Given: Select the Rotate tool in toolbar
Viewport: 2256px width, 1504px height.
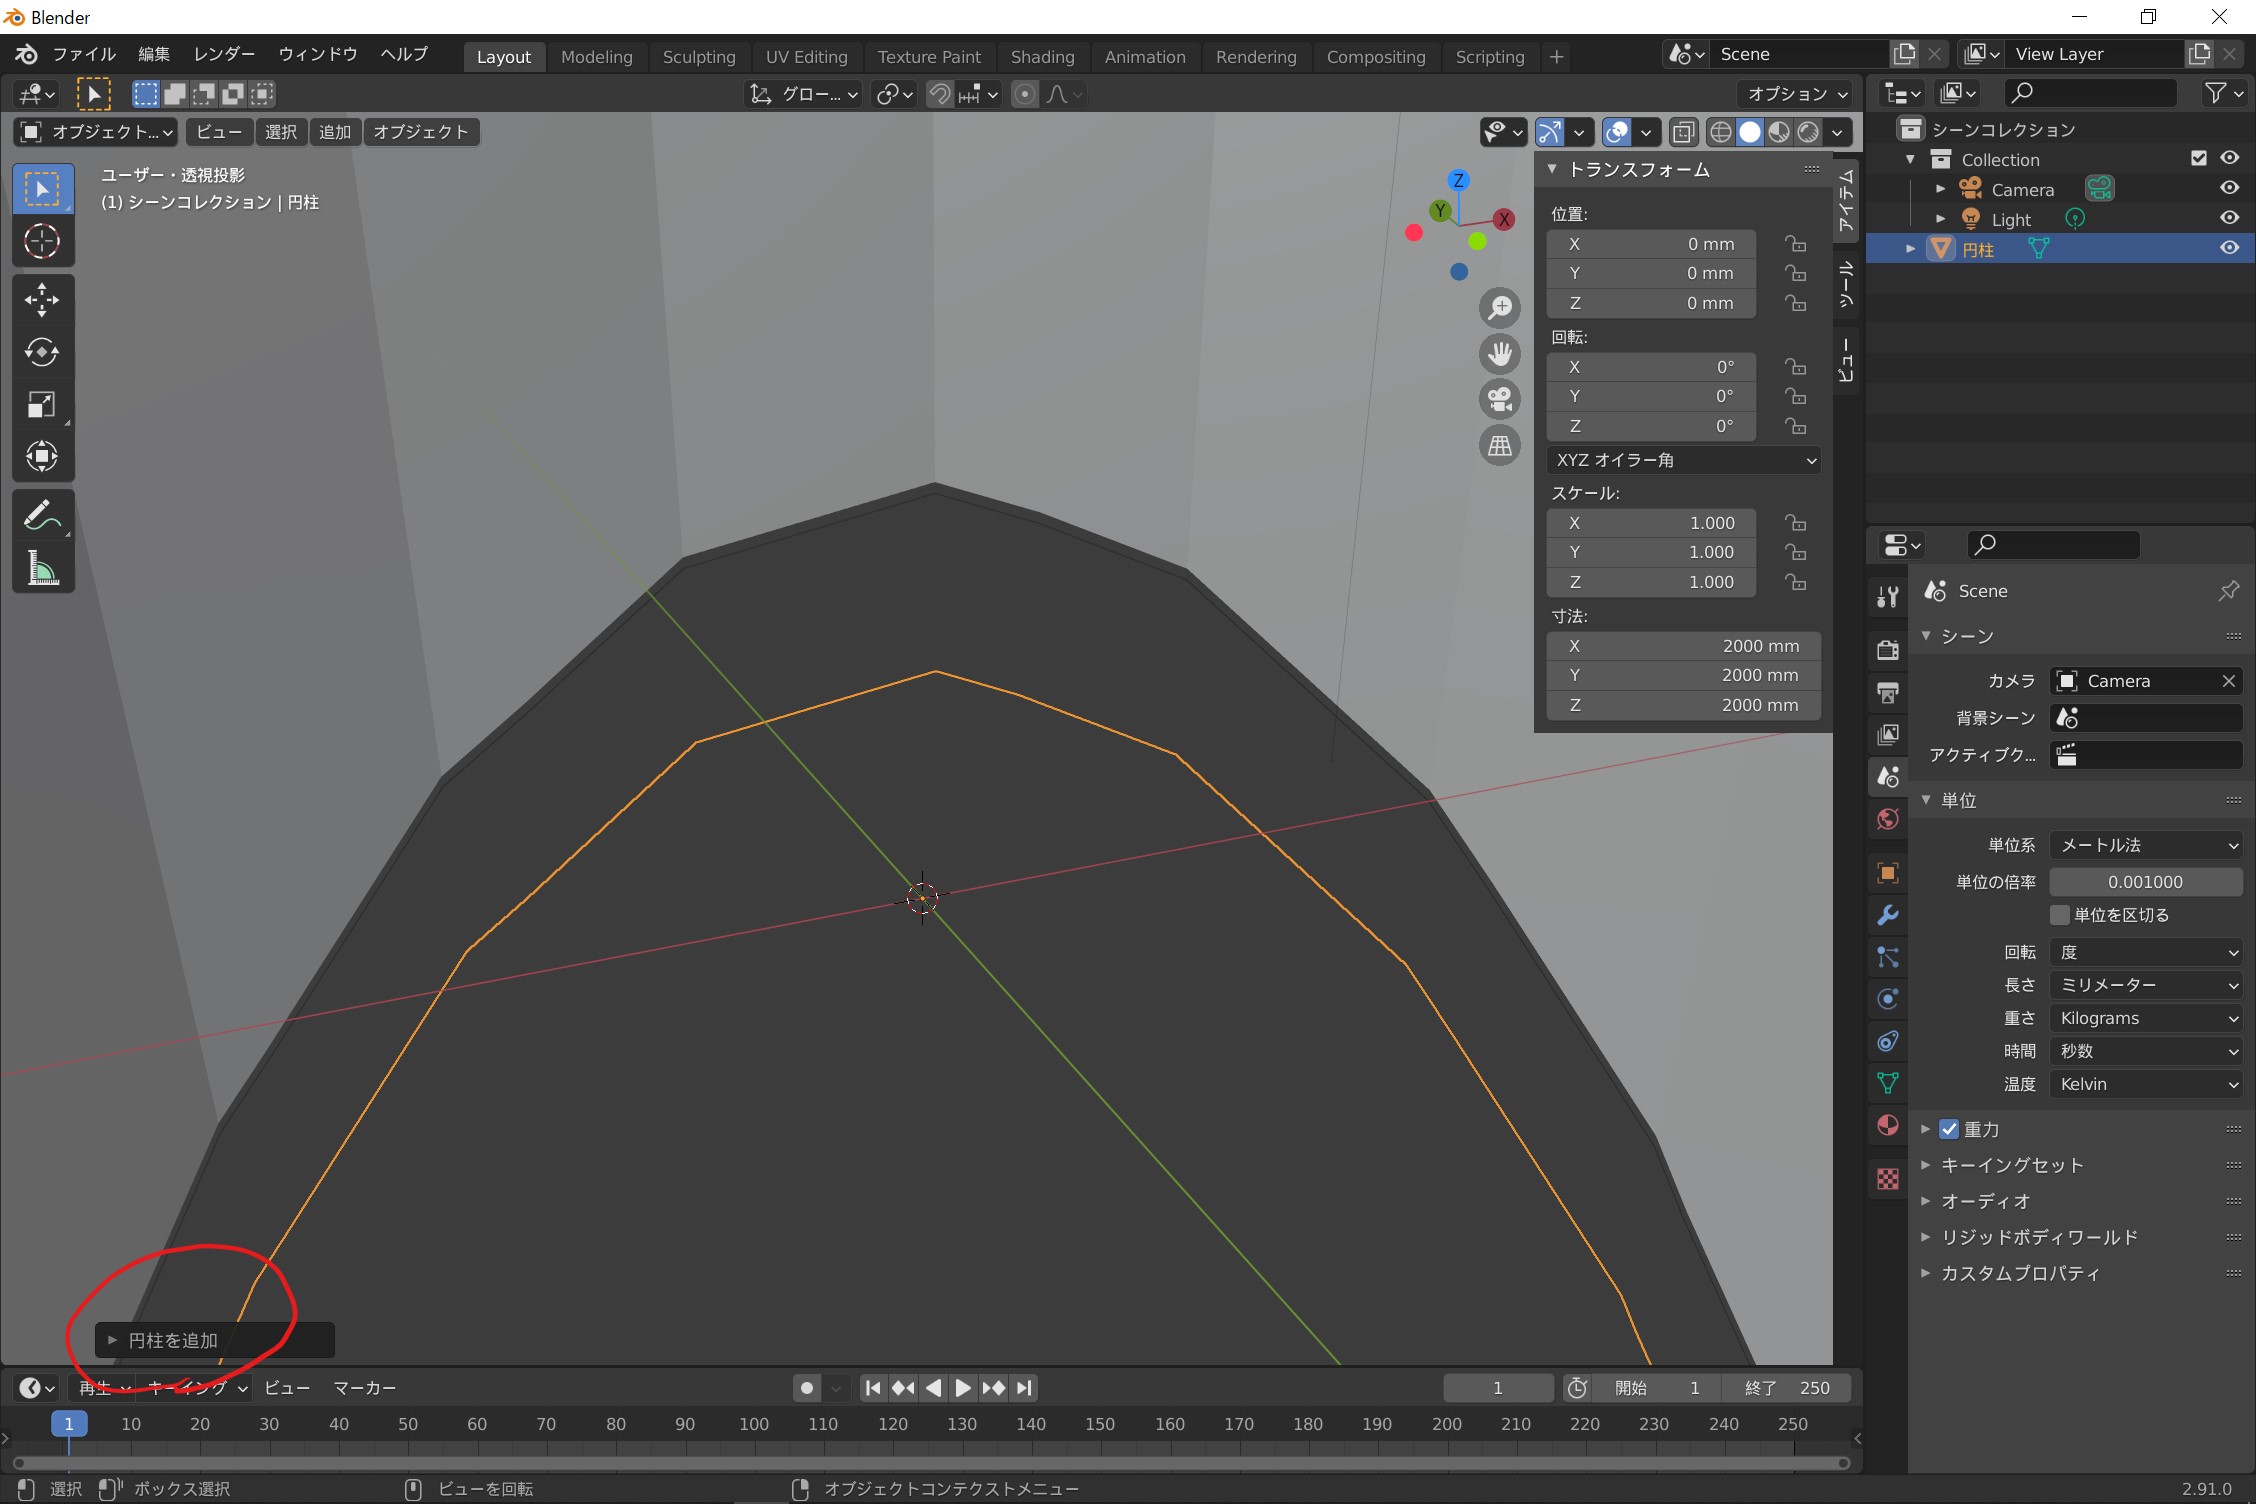Looking at the screenshot, I should [x=42, y=352].
